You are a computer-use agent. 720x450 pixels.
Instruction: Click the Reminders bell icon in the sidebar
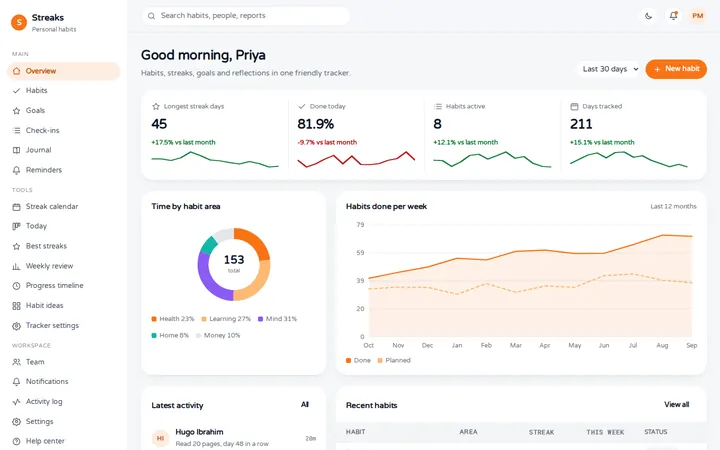[17, 170]
